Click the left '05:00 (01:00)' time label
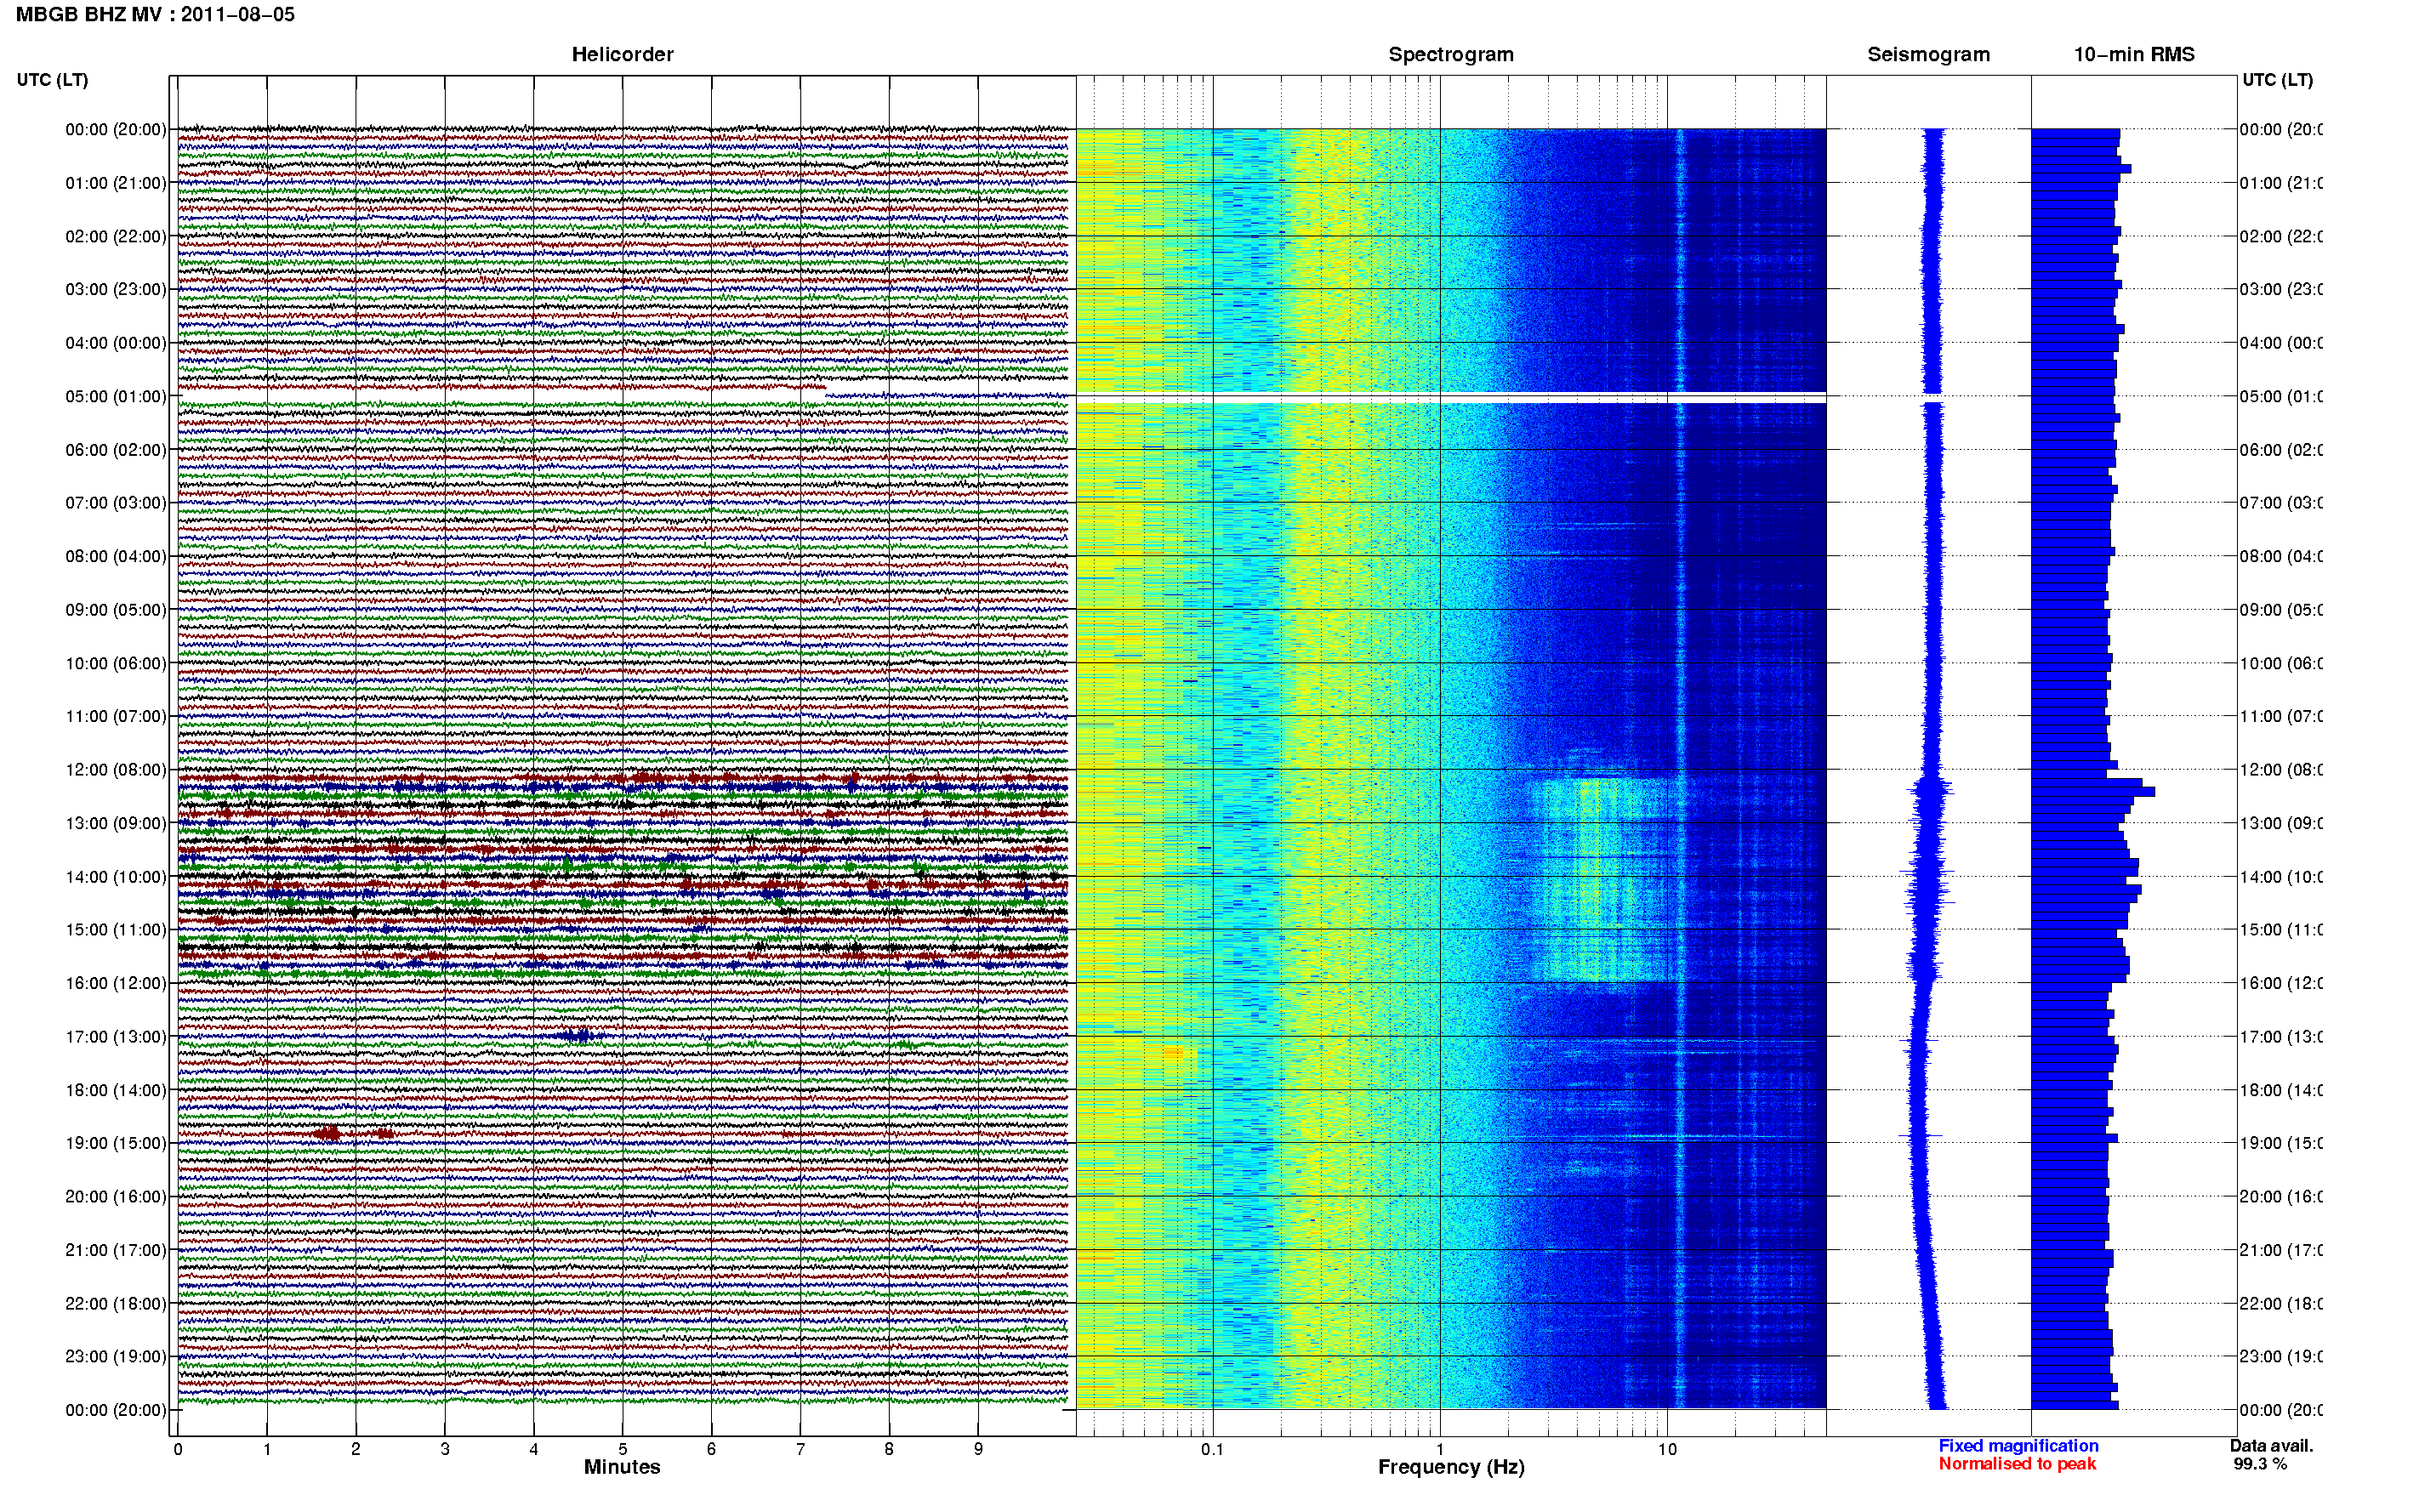This screenshot has width=2419, height=1512. point(115,396)
